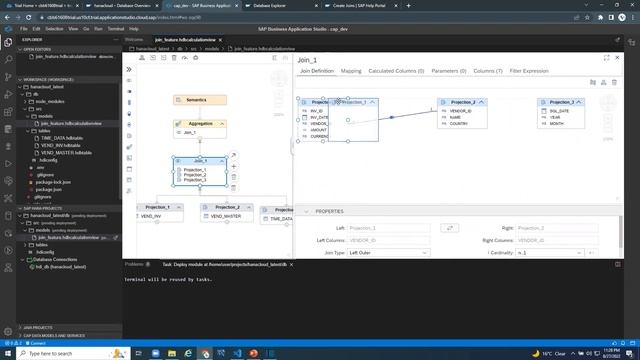The width and height of the screenshot is (640, 360).
Task: Reload the page with browser refresh button
Action: [x=29, y=18]
